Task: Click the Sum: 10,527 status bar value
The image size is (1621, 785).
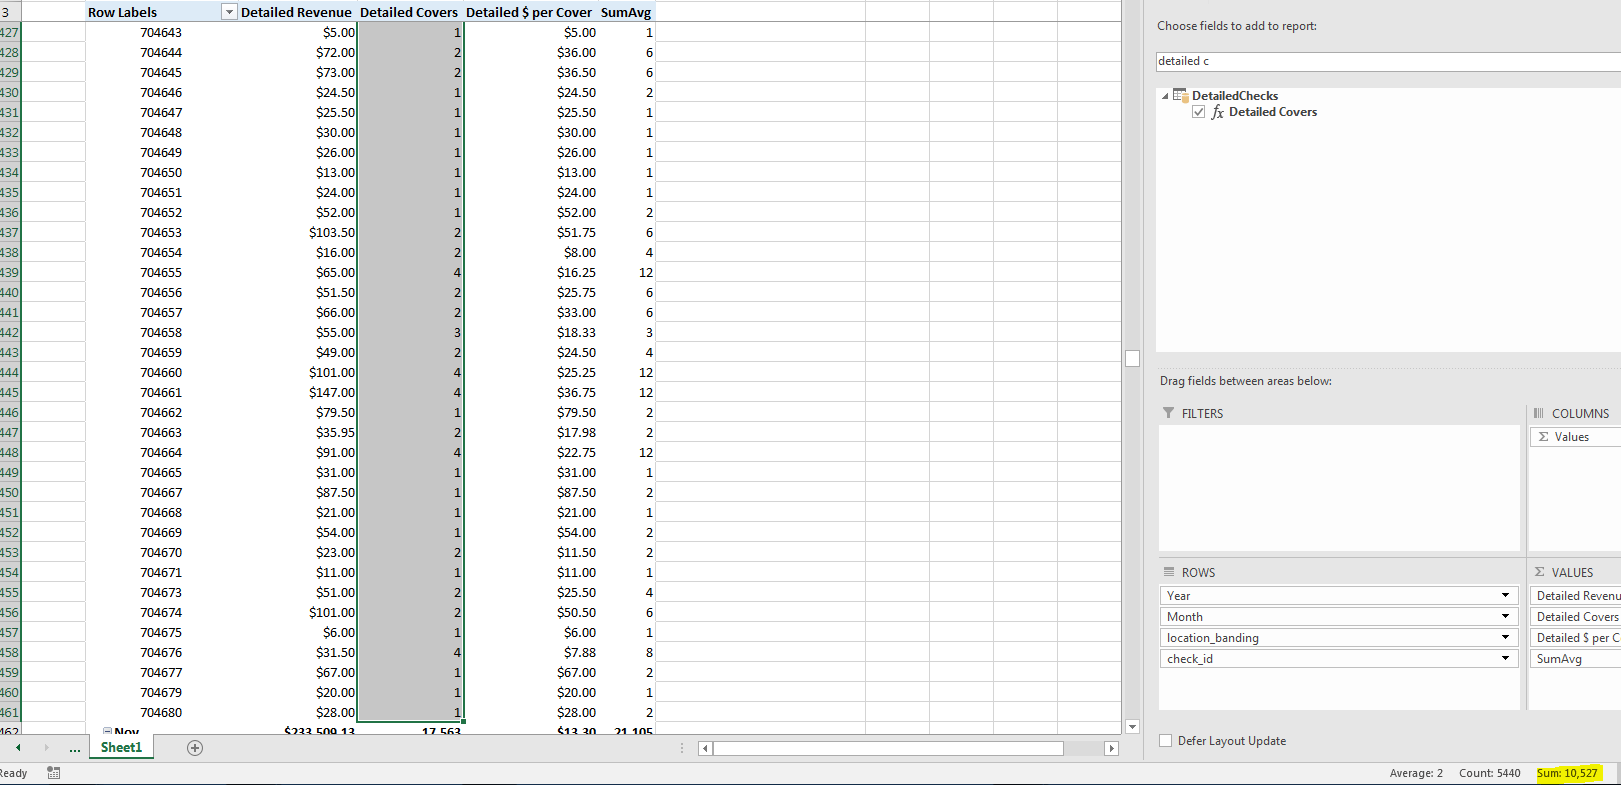Action: pyautogui.click(x=1568, y=773)
